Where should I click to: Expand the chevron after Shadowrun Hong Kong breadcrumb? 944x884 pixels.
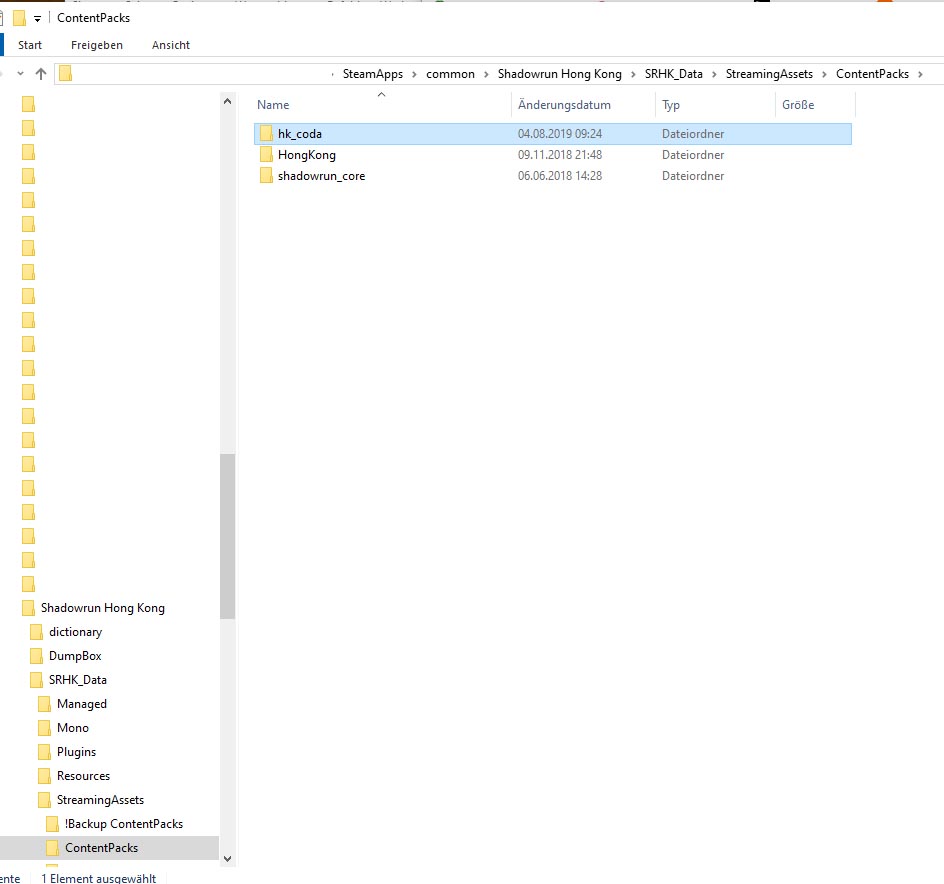(633, 75)
